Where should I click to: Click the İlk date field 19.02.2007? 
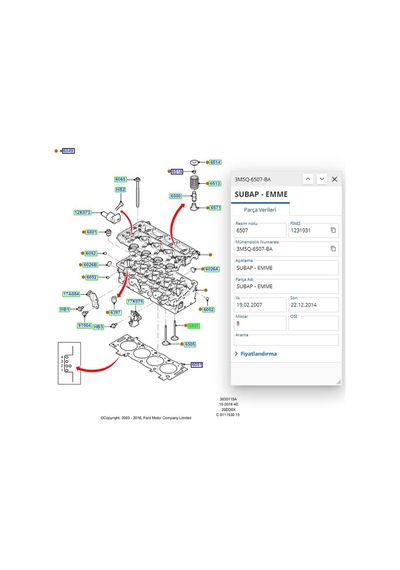tap(260, 305)
